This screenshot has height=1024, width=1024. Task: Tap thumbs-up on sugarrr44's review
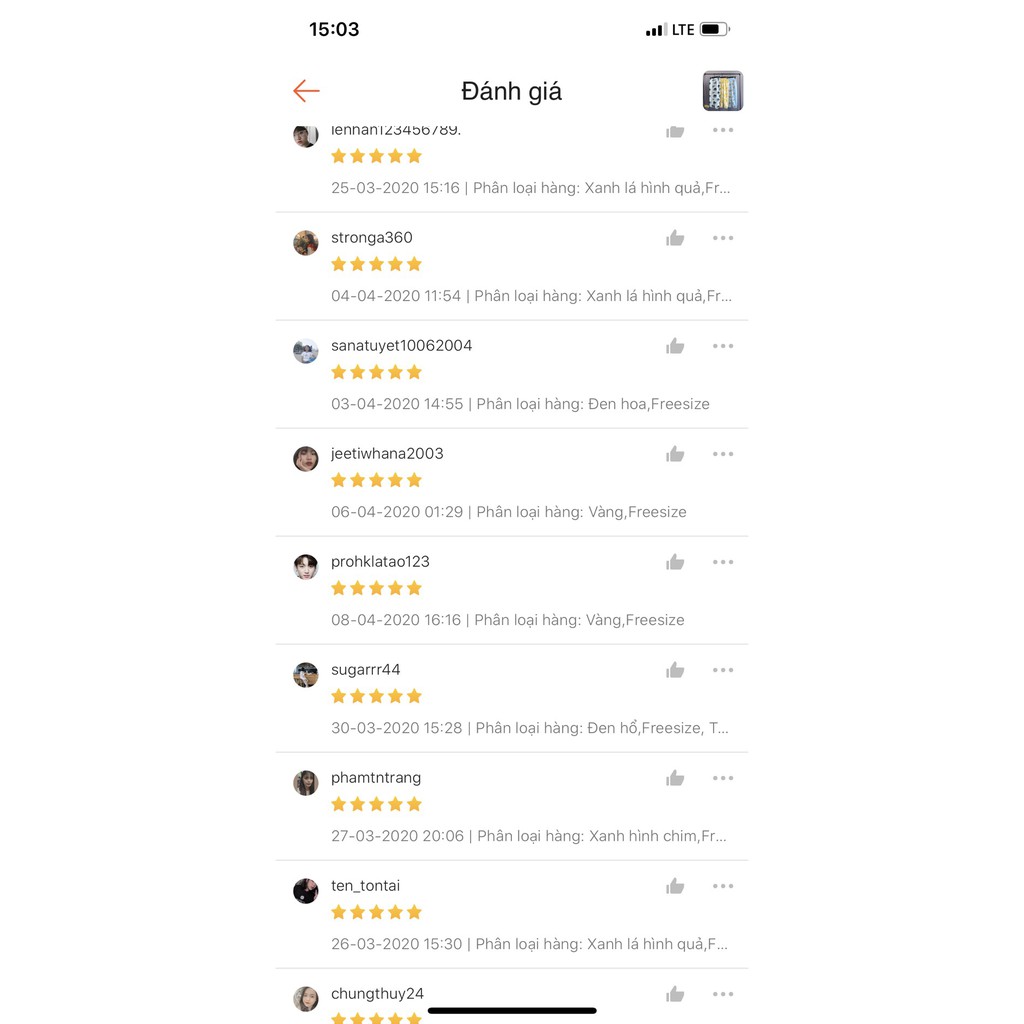(x=675, y=670)
